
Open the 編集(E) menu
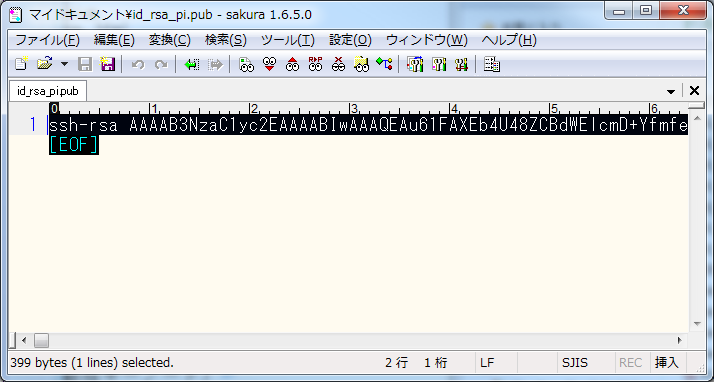pyautogui.click(x=114, y=40)
